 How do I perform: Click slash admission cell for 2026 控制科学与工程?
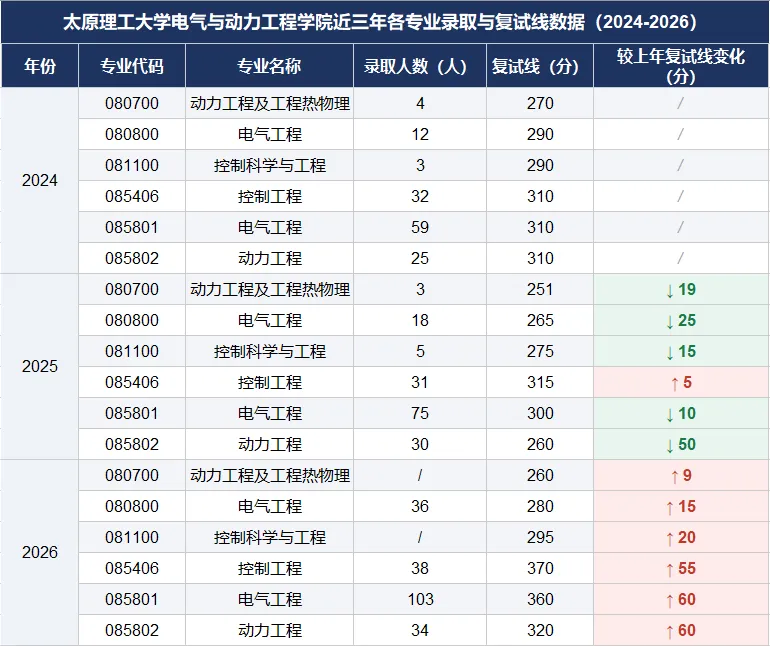click(x=420, y=537)
